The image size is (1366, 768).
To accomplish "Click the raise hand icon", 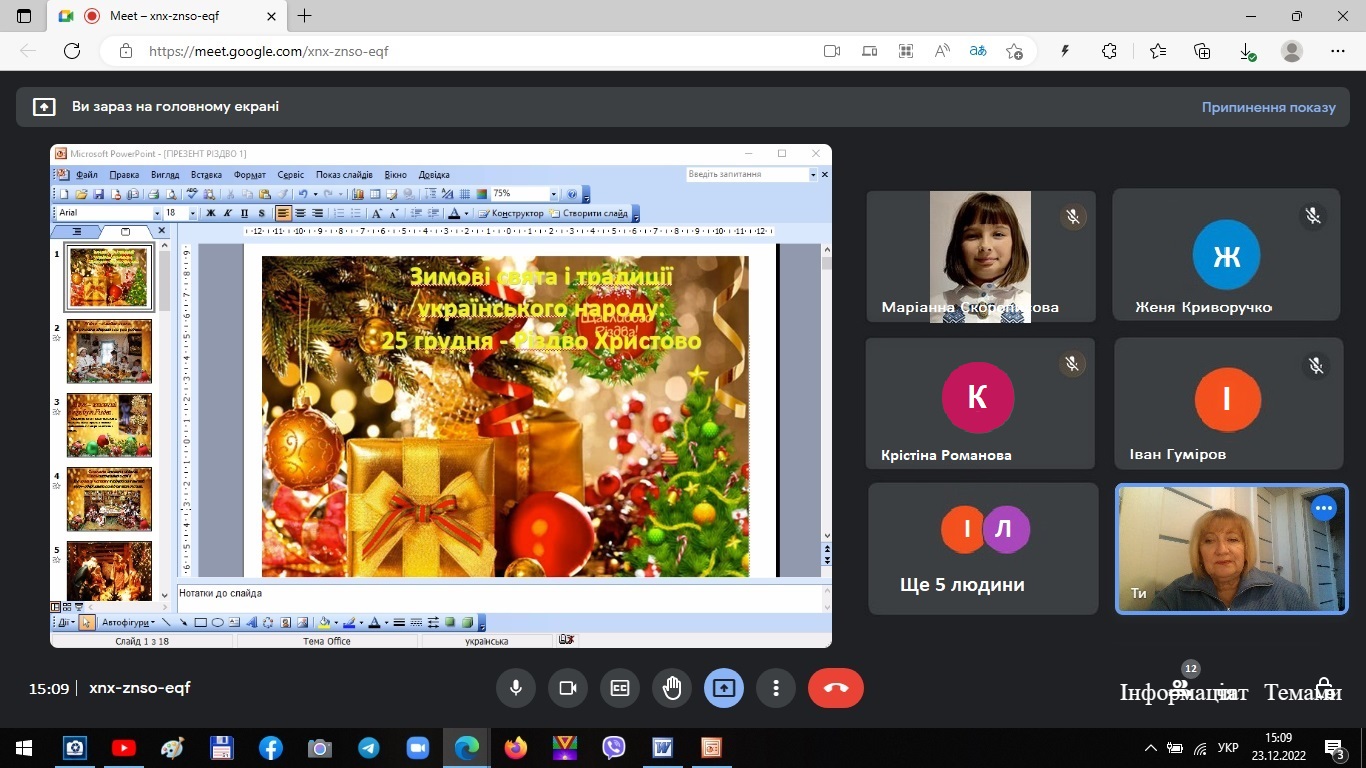I will pyautogui.click(x=672, y=688).
